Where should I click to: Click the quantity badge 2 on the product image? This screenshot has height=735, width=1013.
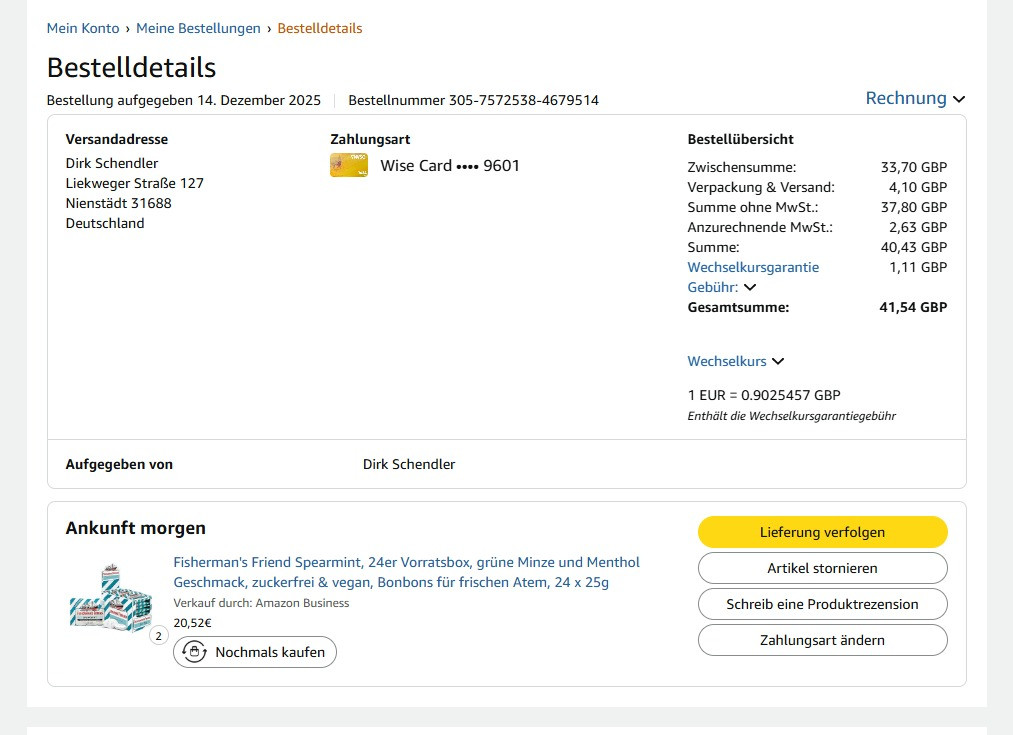[x=158, y=636]
